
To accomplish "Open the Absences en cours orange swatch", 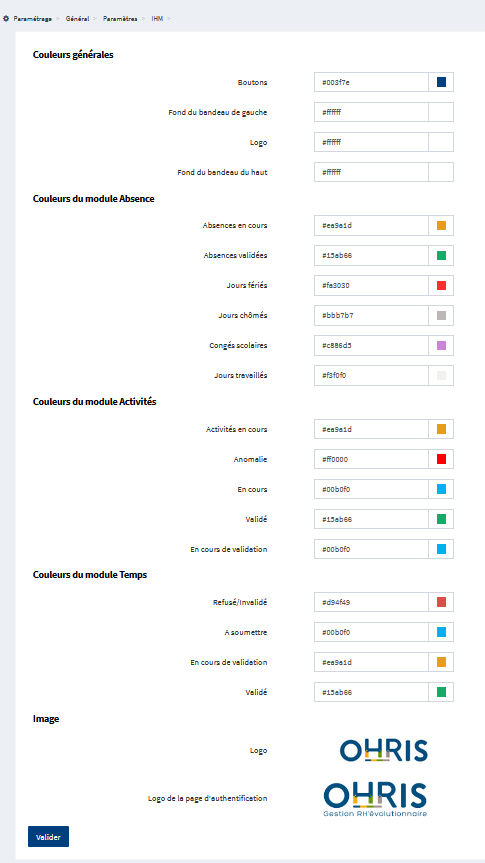I will point(441,225).
